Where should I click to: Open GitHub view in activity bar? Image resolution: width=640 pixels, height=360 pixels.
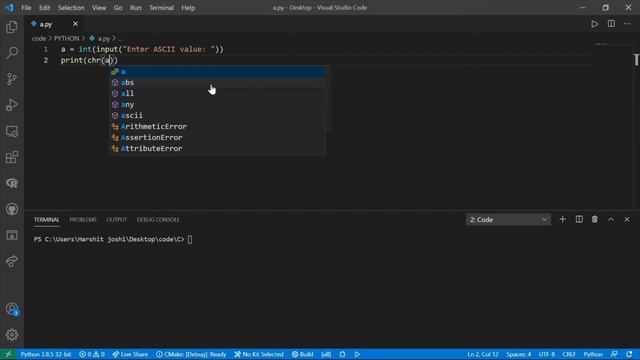point(12,209)
